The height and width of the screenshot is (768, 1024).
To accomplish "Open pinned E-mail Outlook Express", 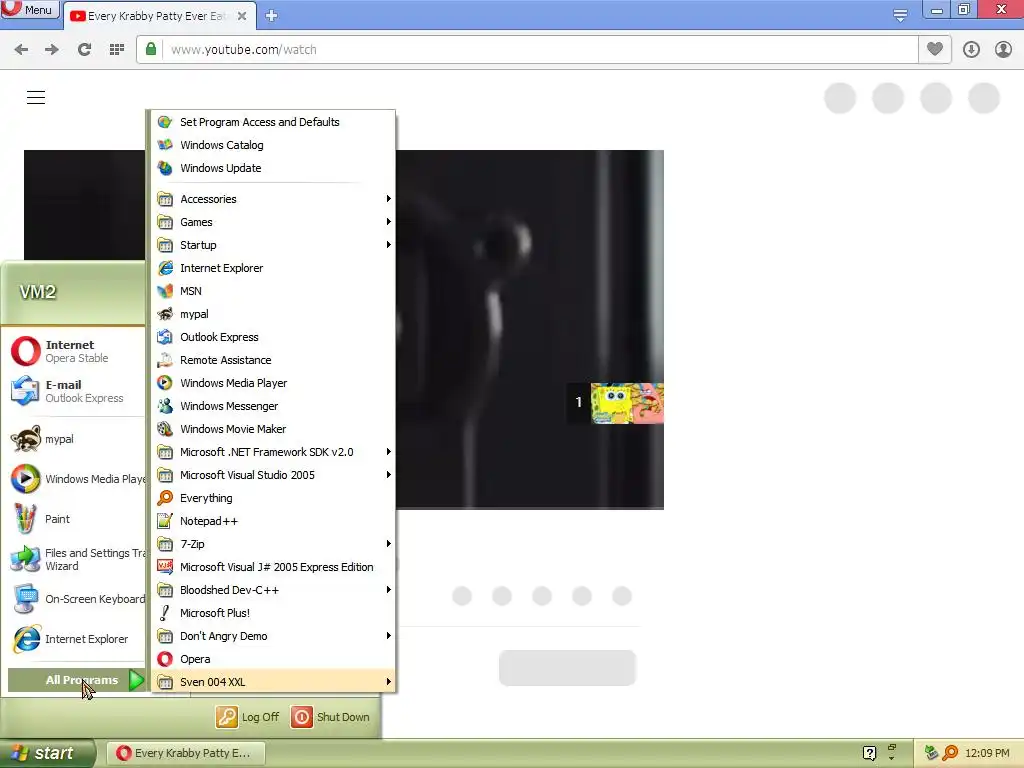I will pyautogui.click(x=76, y=391).
